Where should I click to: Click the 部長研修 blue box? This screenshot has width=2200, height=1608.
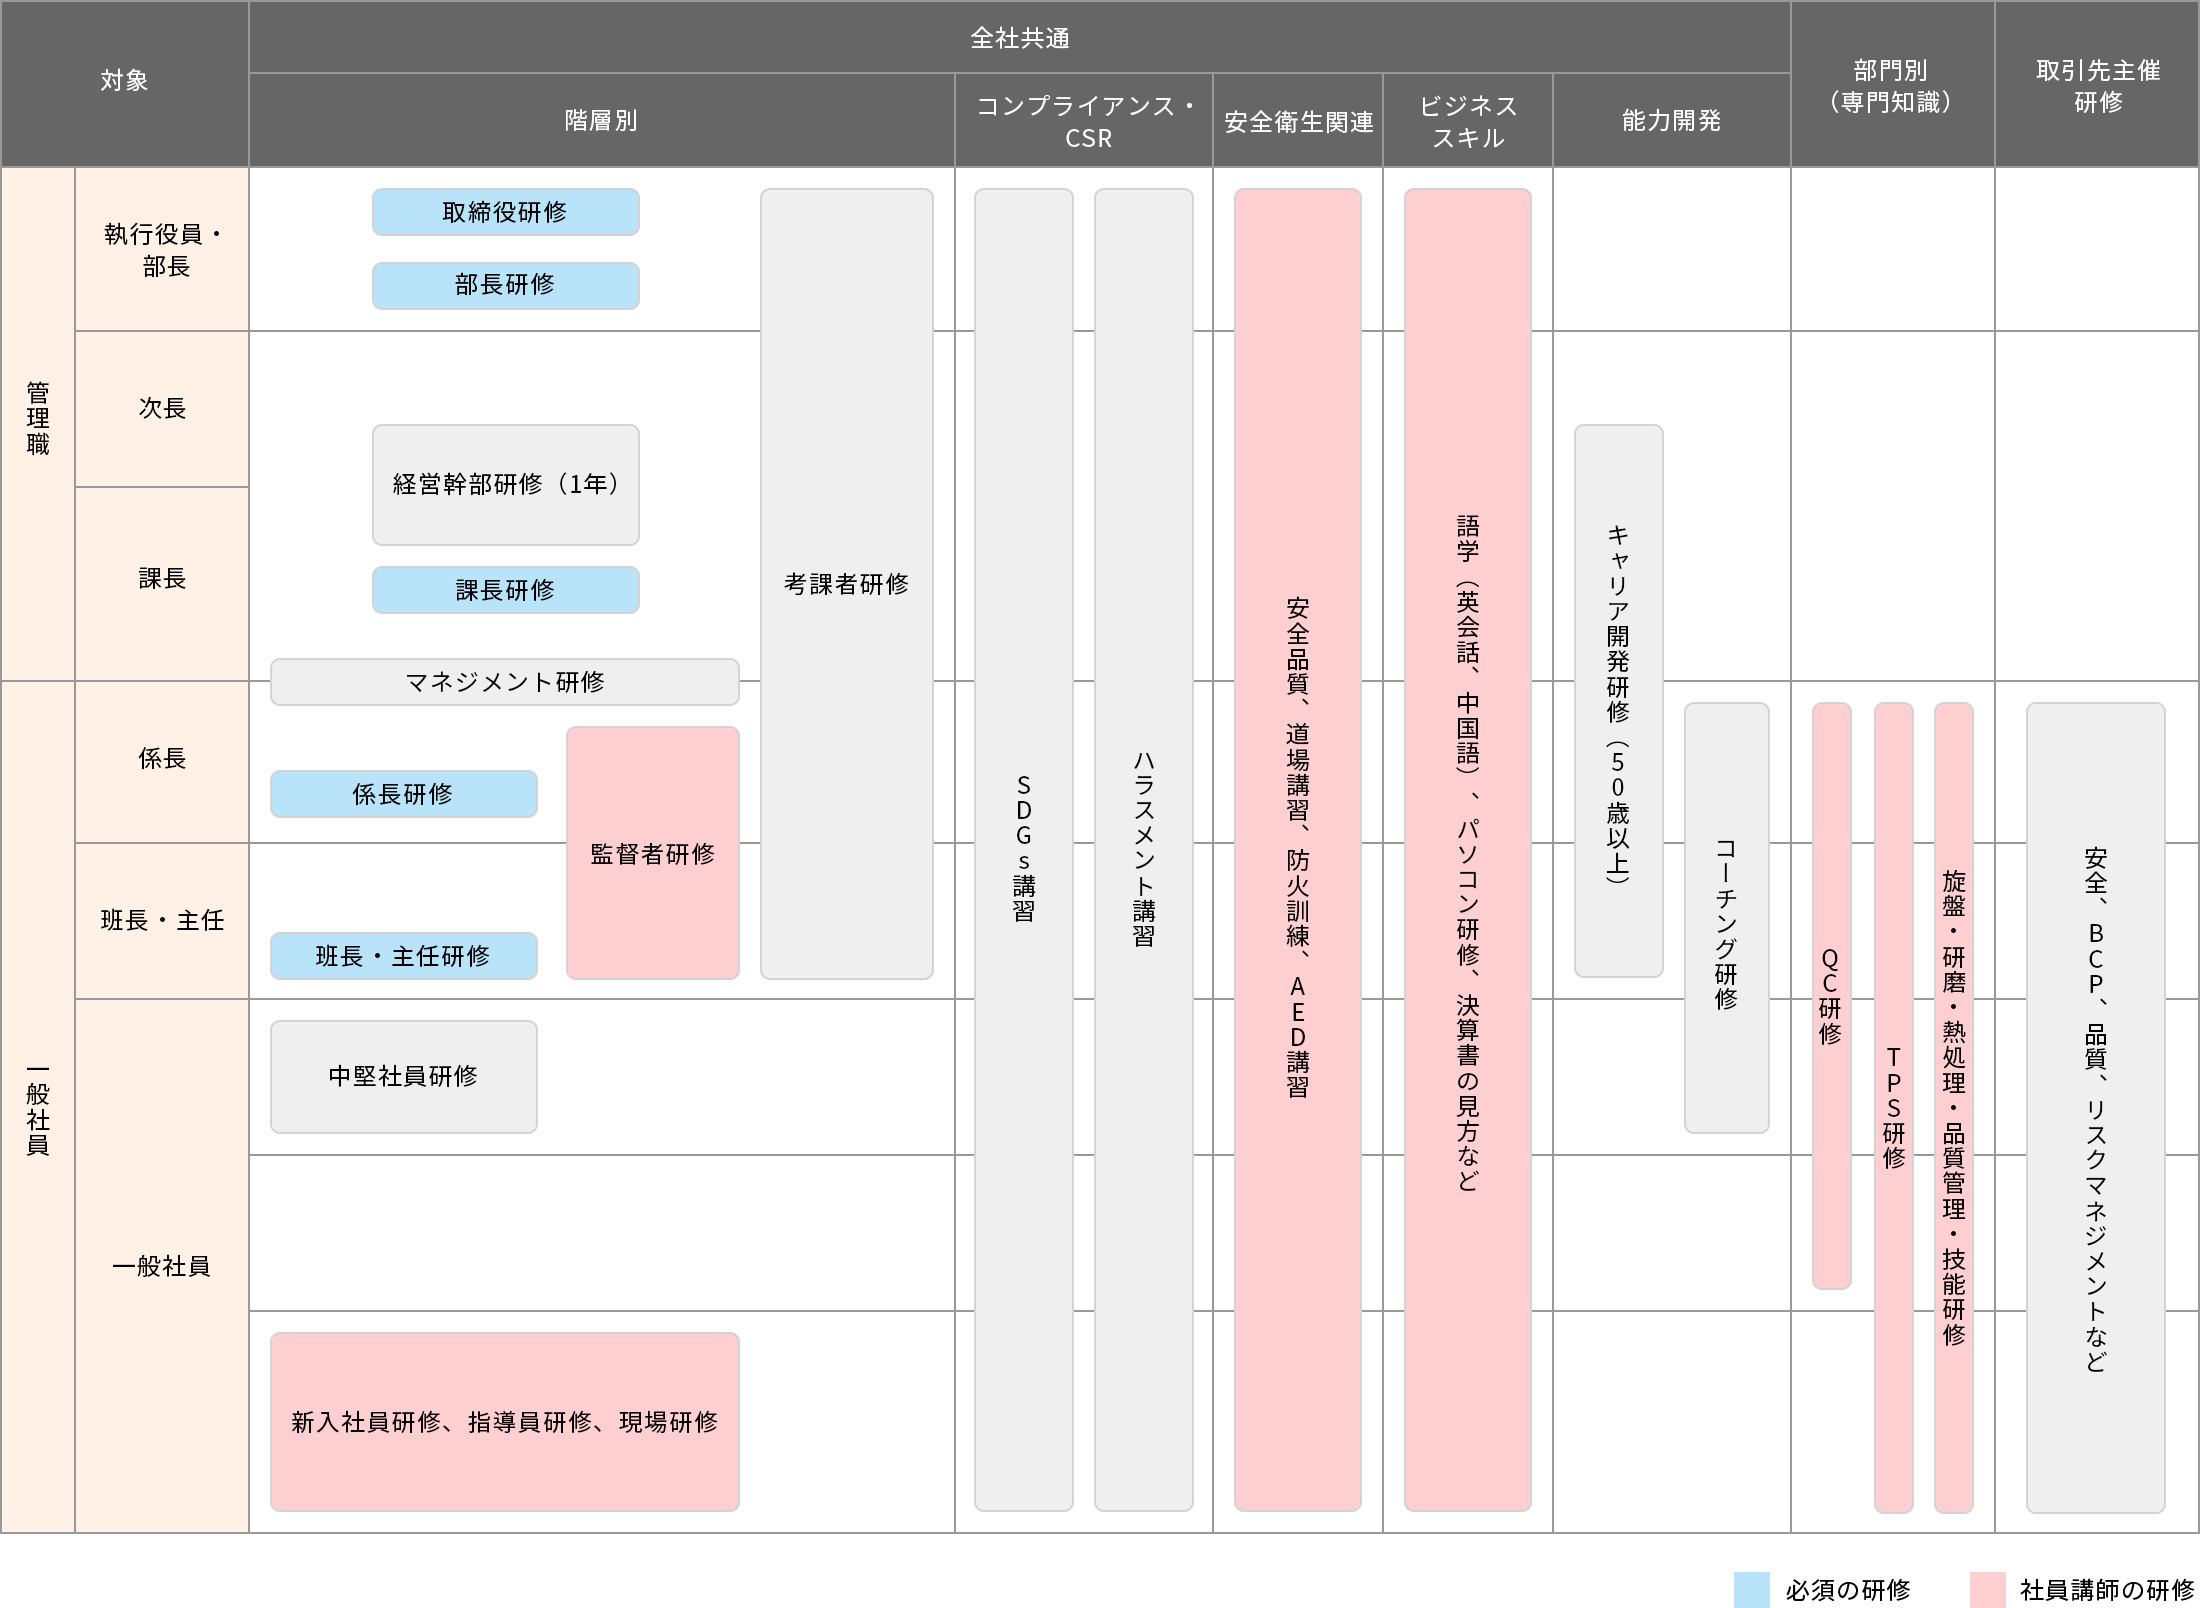point(505,285)
